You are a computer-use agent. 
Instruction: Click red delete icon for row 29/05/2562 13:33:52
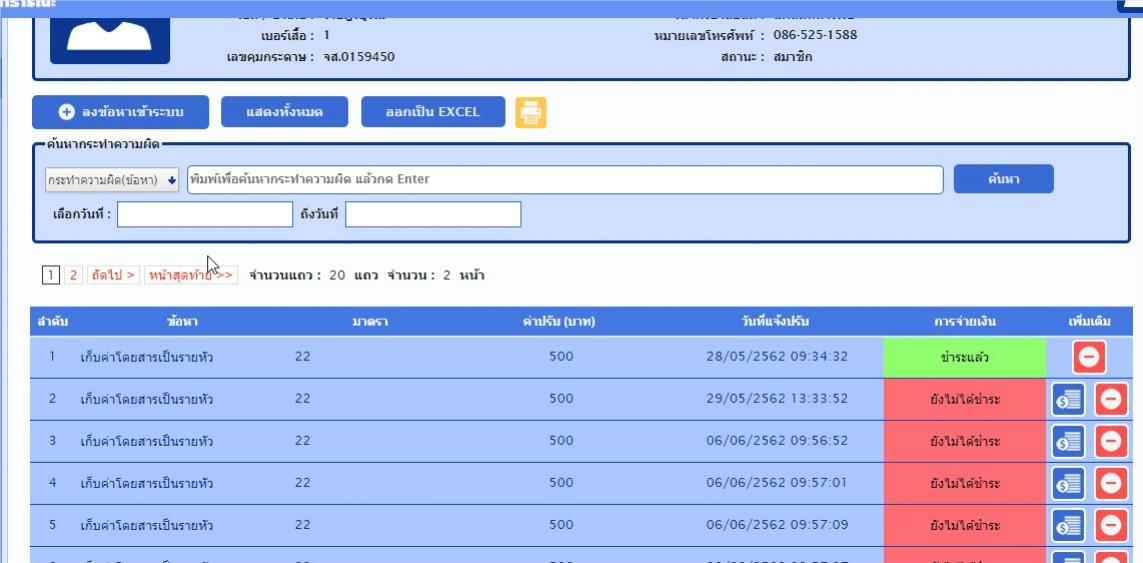point(1111,400)
